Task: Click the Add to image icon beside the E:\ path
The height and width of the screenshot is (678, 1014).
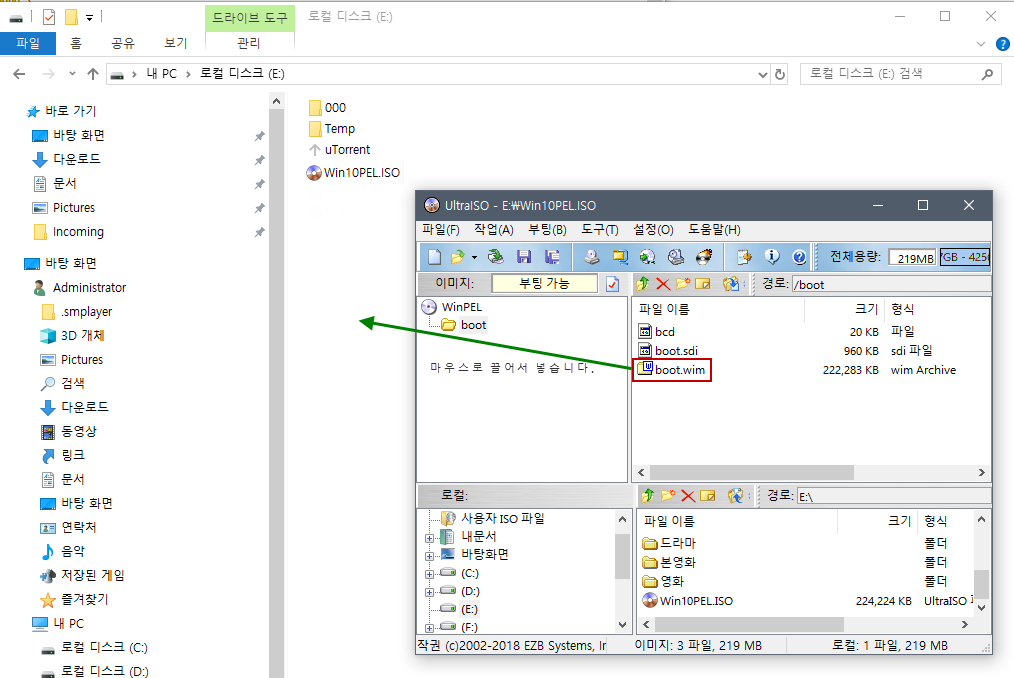Action: pyautogui.click(x=735, y=496)
